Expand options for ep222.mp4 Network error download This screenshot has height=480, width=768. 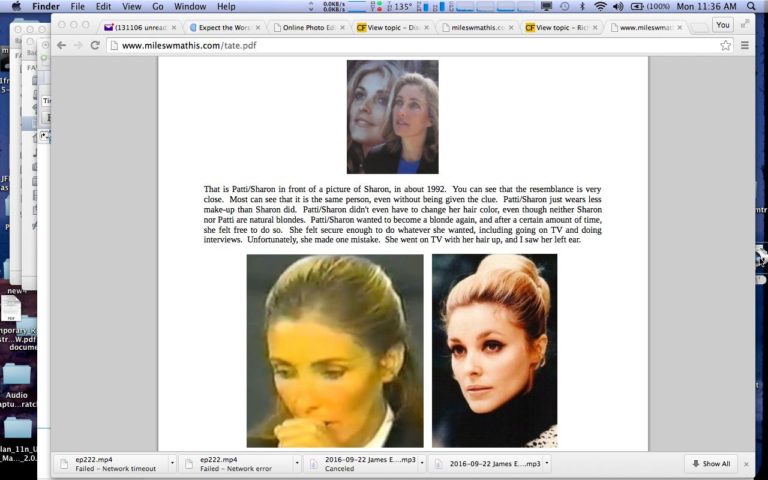coord(297,464)
